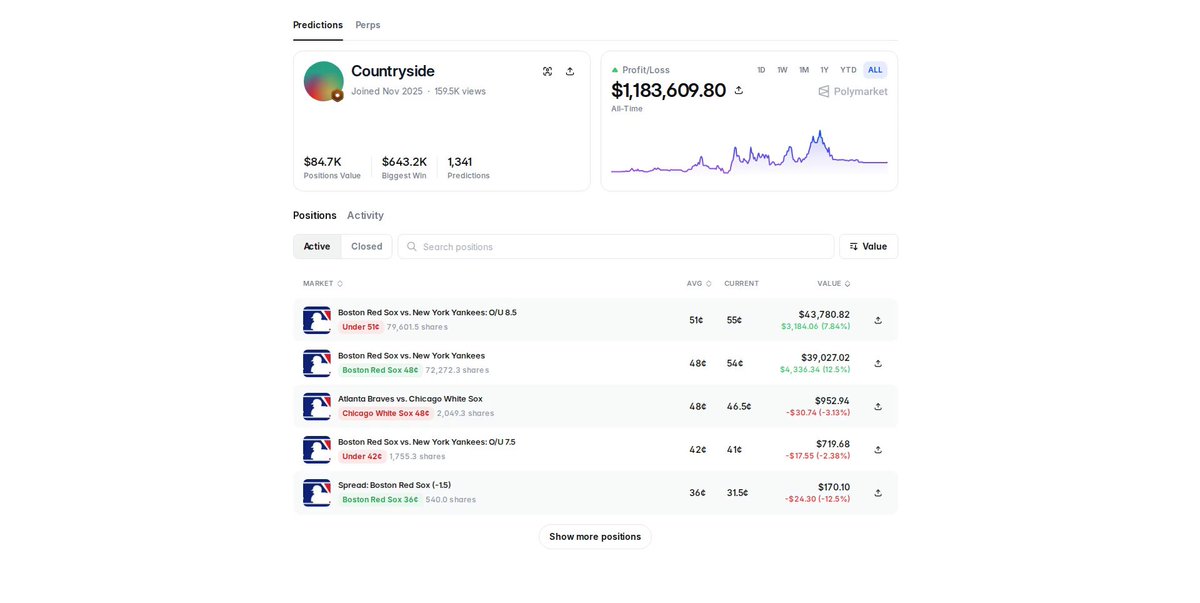Sort positions by the VALUE column header

click(x=834, y=283)
